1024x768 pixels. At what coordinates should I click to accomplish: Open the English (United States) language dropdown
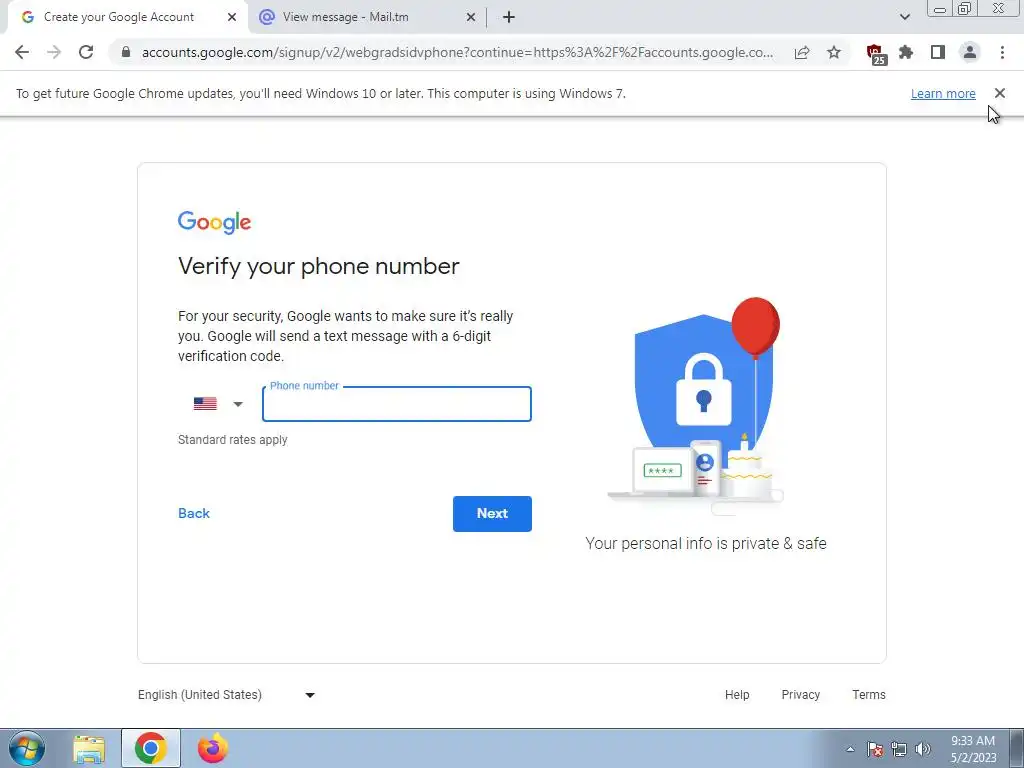tap(226, 695)
